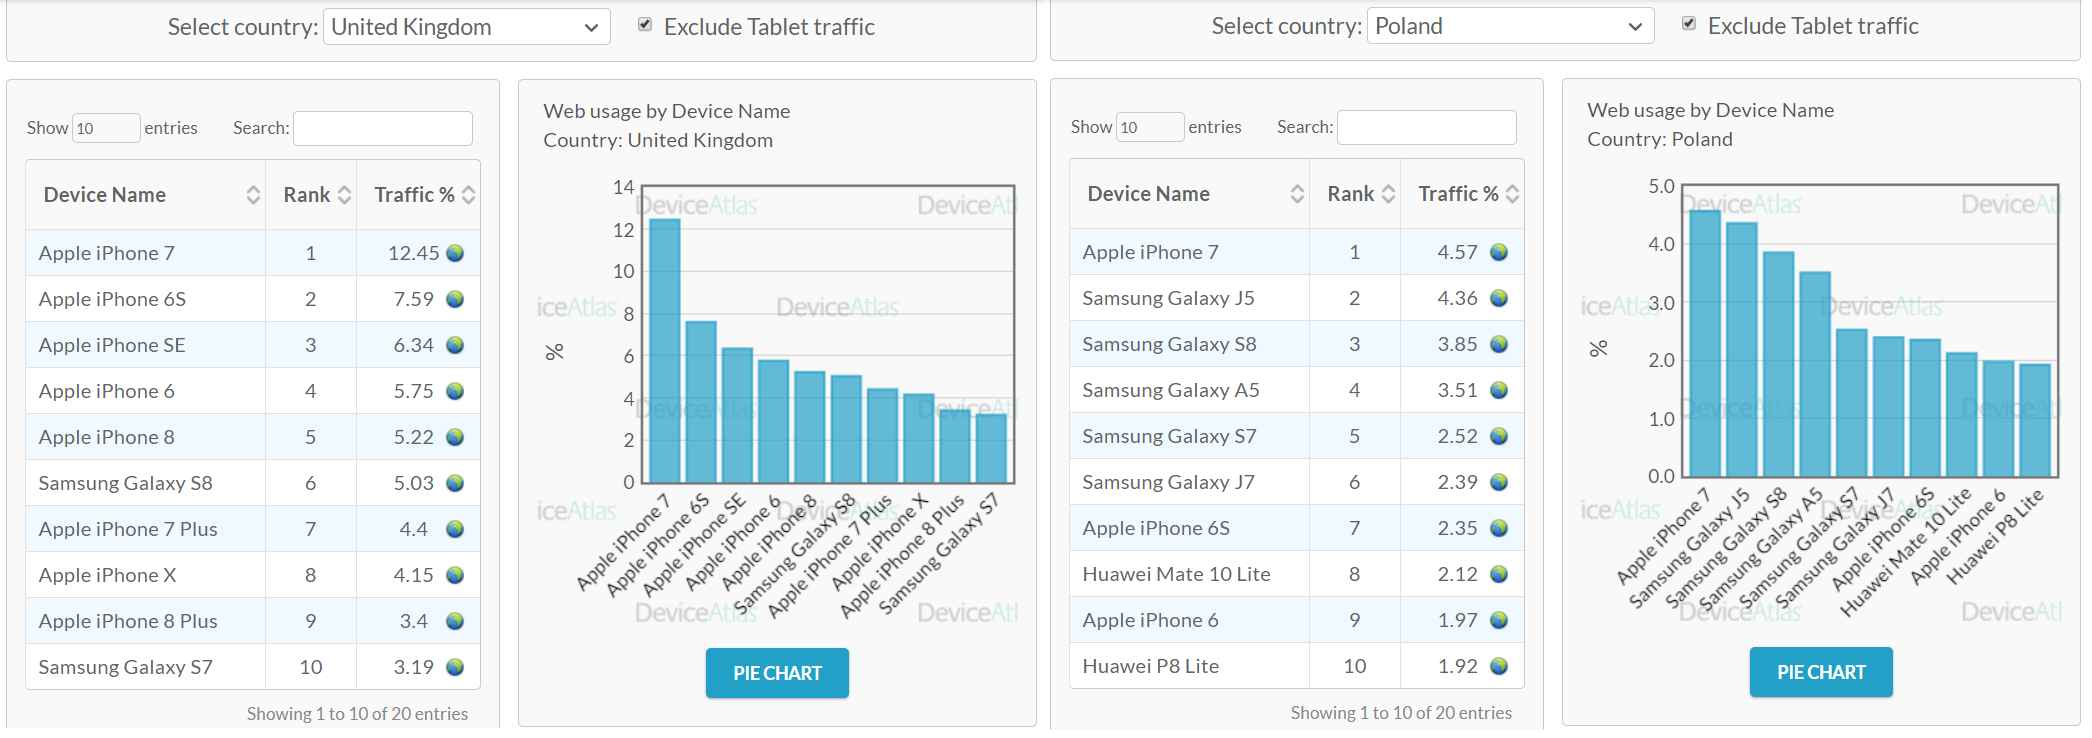Image resolution: width=2092 pixels, height=738 pixels.
Task: Sort Poland table by Rank column
Action: click(1388, 194)
